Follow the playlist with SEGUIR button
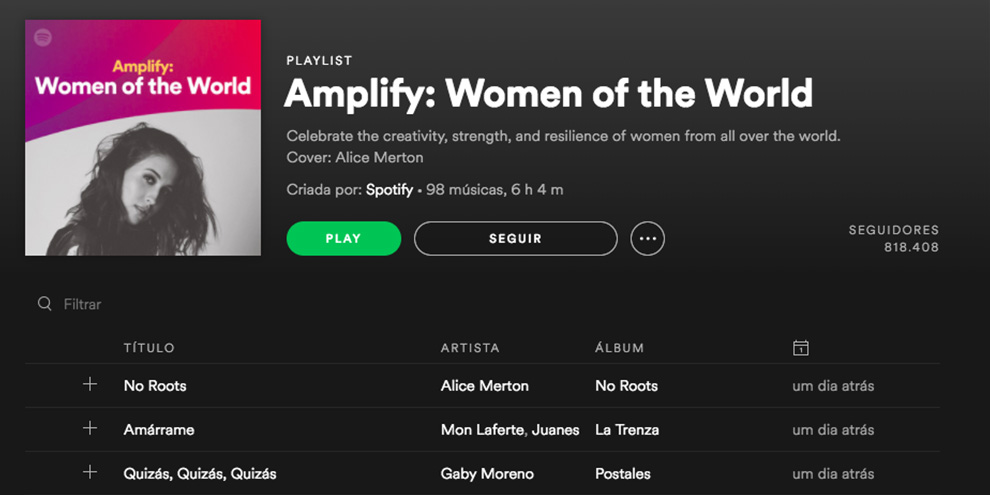Screen dimensions: 990x495 coord(515,239)
